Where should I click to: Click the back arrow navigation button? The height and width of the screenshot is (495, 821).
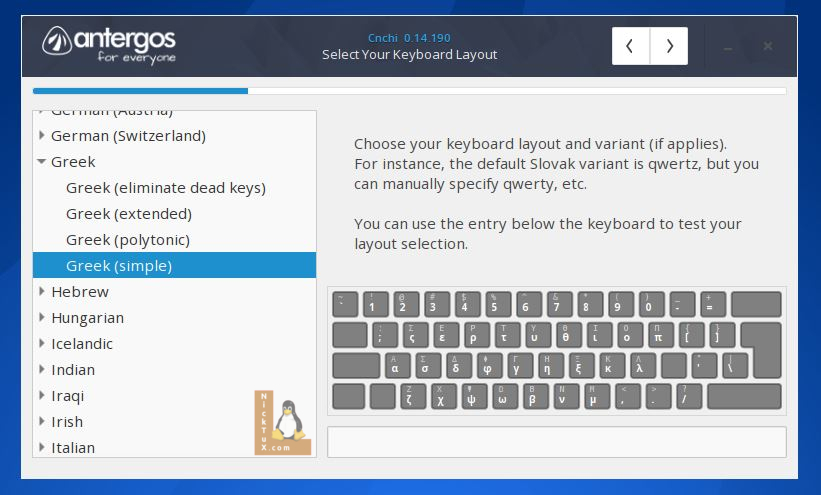(x=630, y=46)
